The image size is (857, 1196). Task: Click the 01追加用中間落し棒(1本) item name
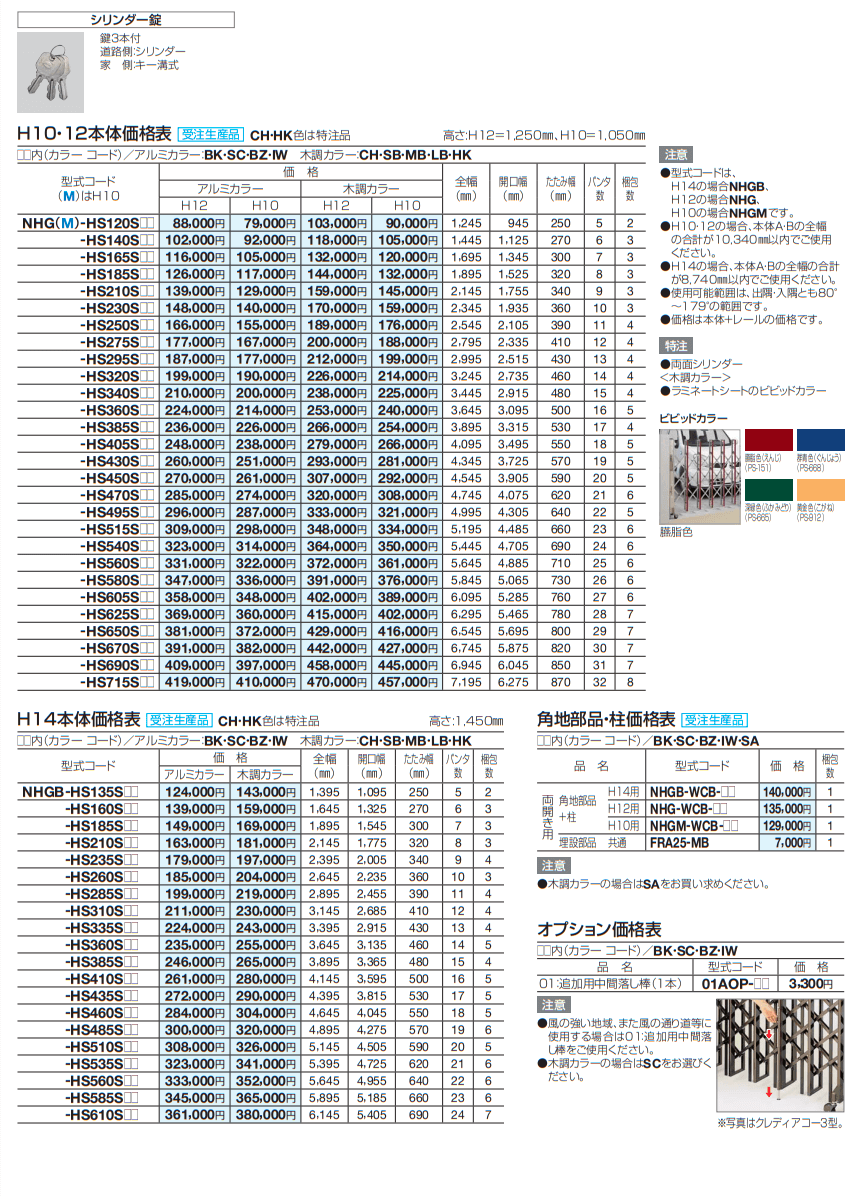point(611,984)
